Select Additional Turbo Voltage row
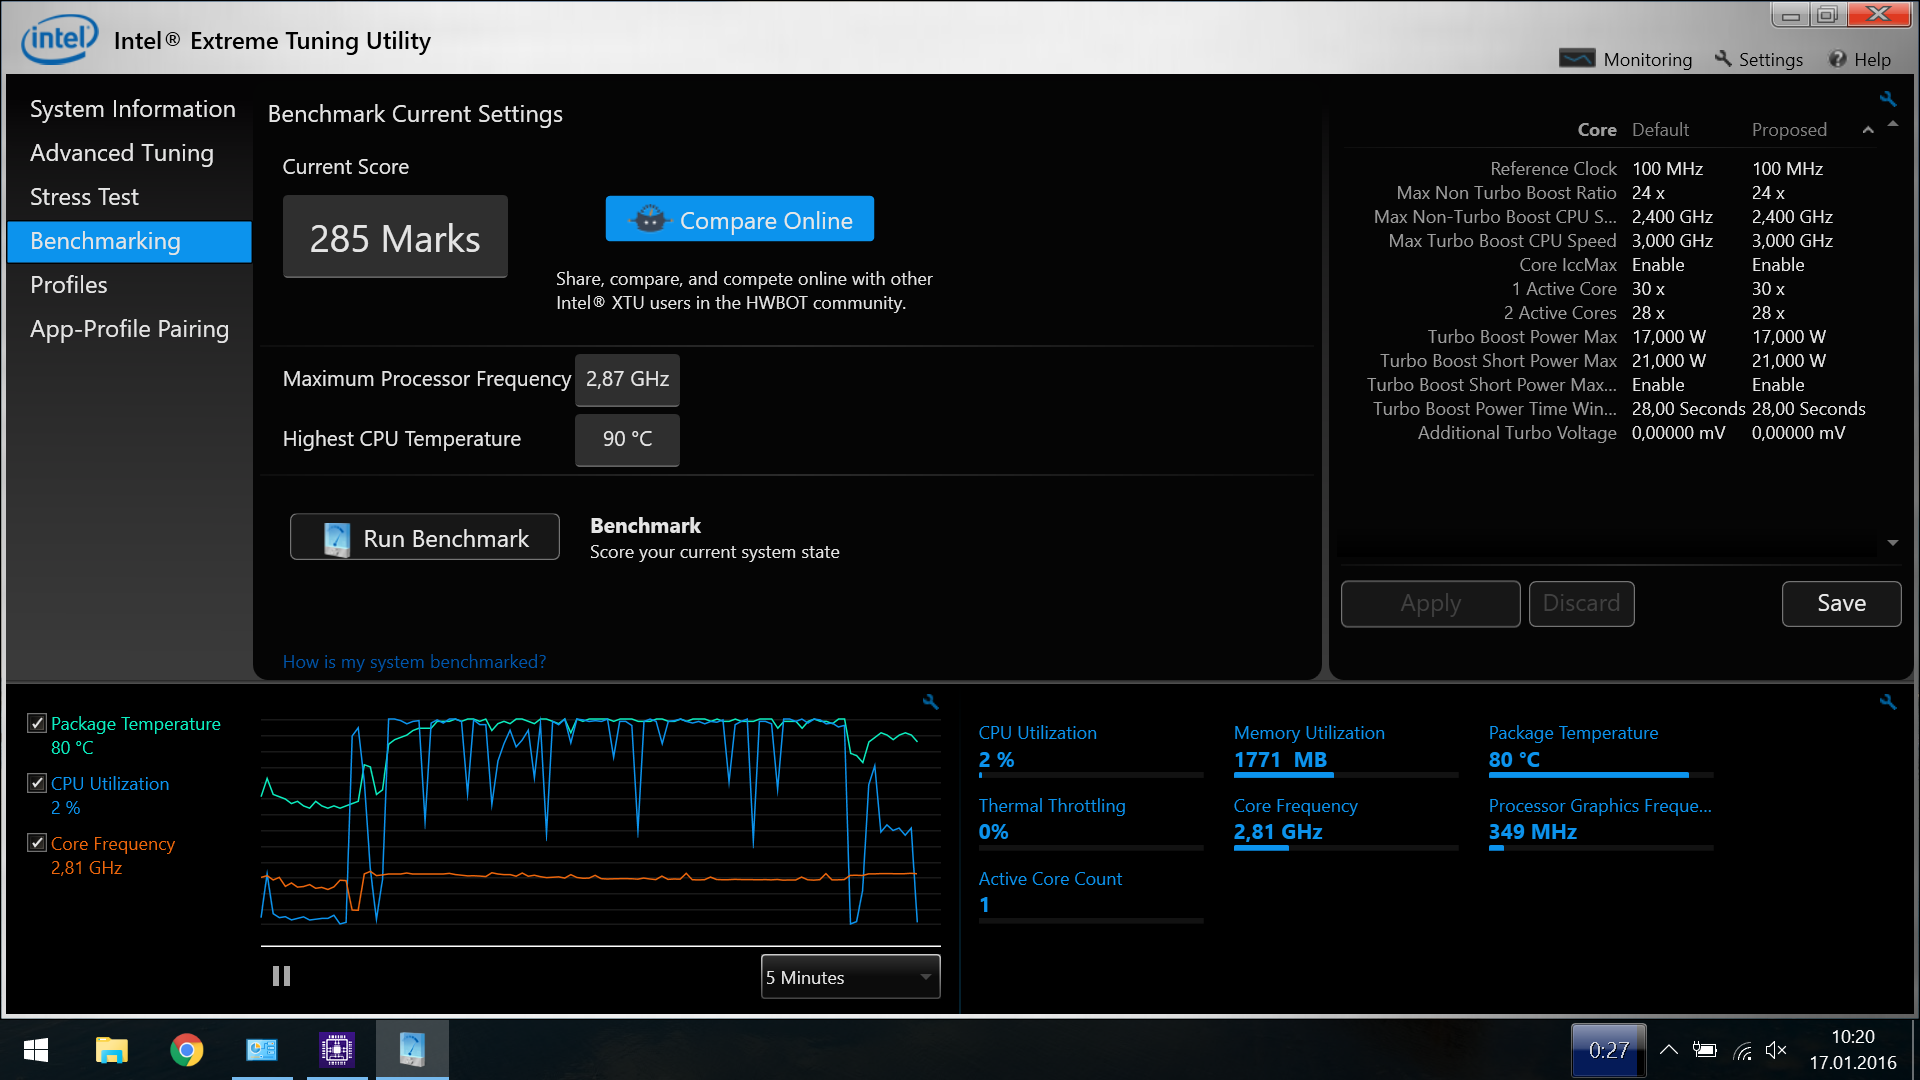 tap(1610, 433)
